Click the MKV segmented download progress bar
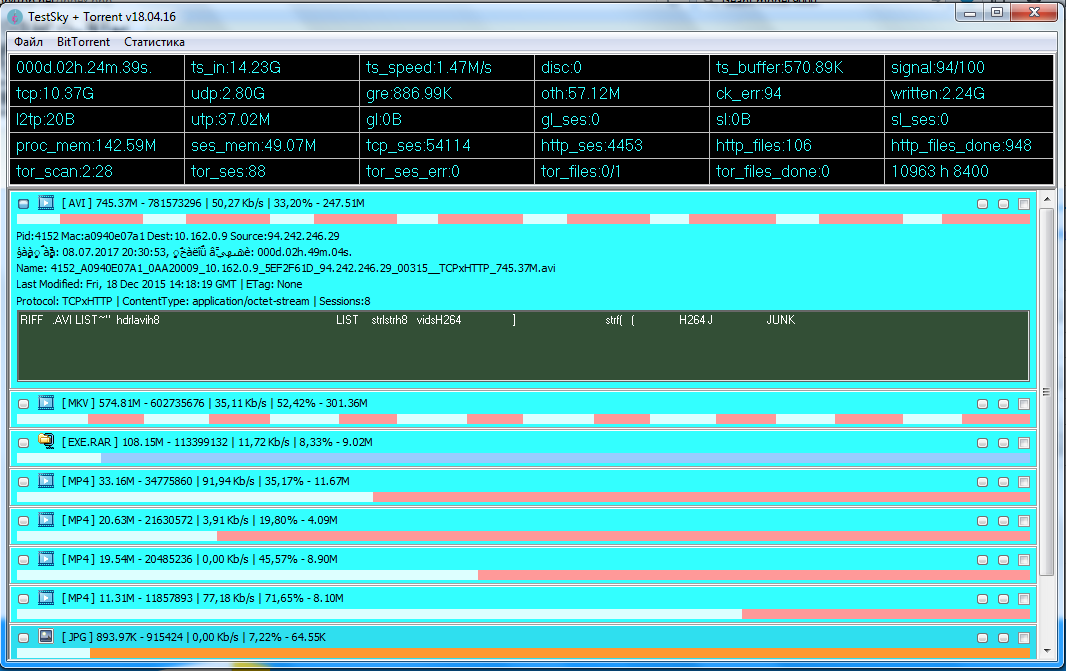Viewport: 1066px width, 671px height. coord(523,418)
